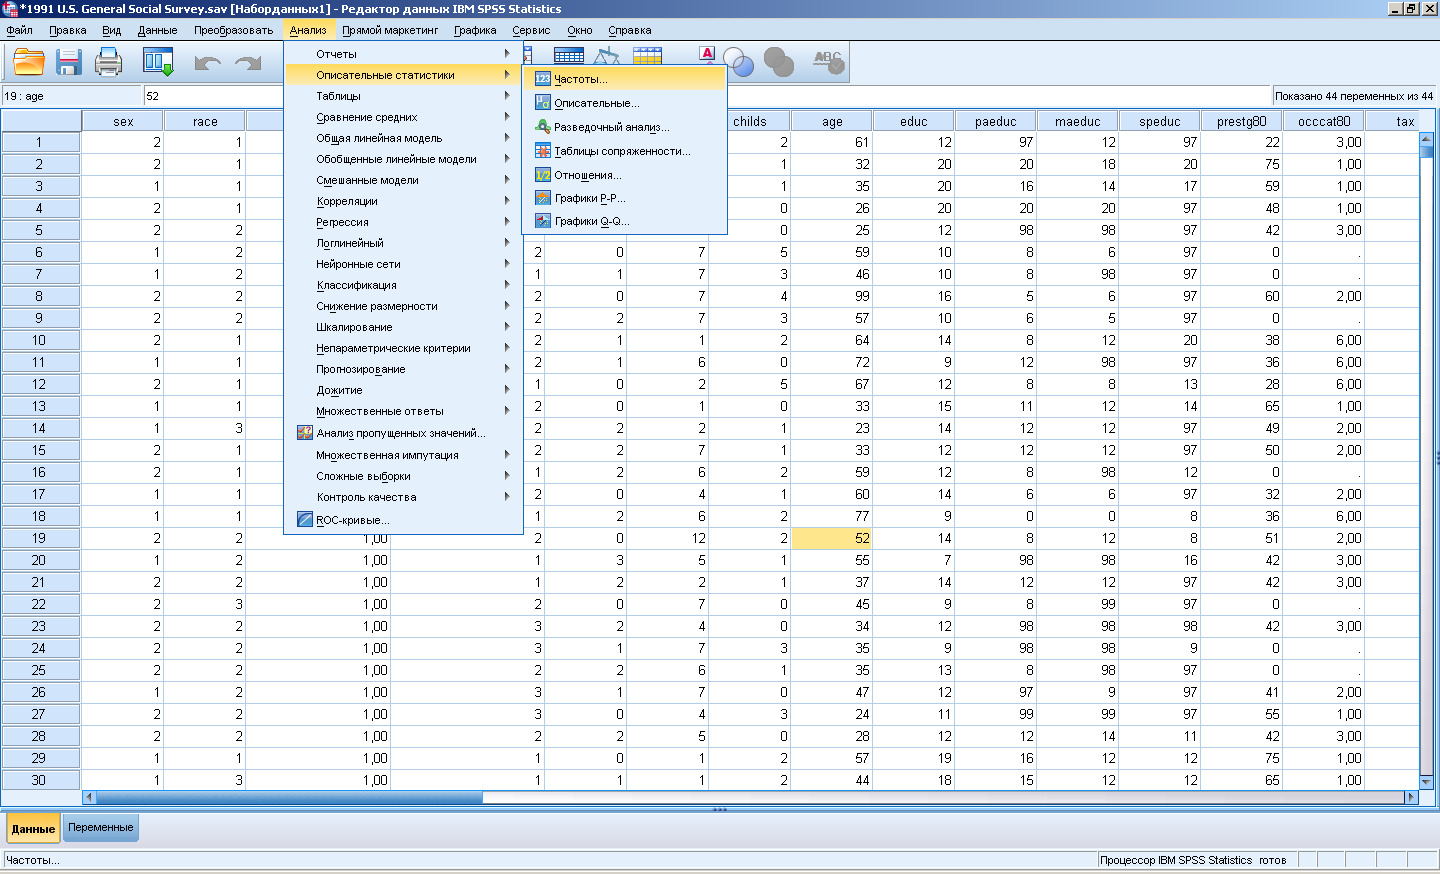Switch to the Переменные tab
This screenshot has width=1440, height=874.
pos(101,828)
